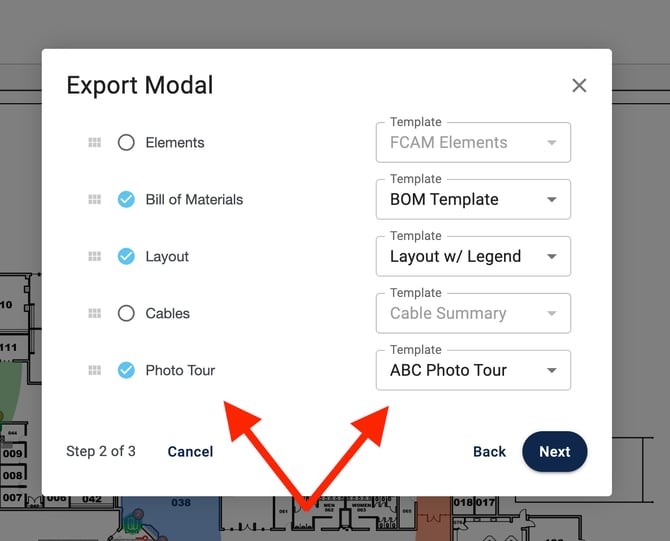Enable the Cables export option
670x541 pixels.
(126, 314)
